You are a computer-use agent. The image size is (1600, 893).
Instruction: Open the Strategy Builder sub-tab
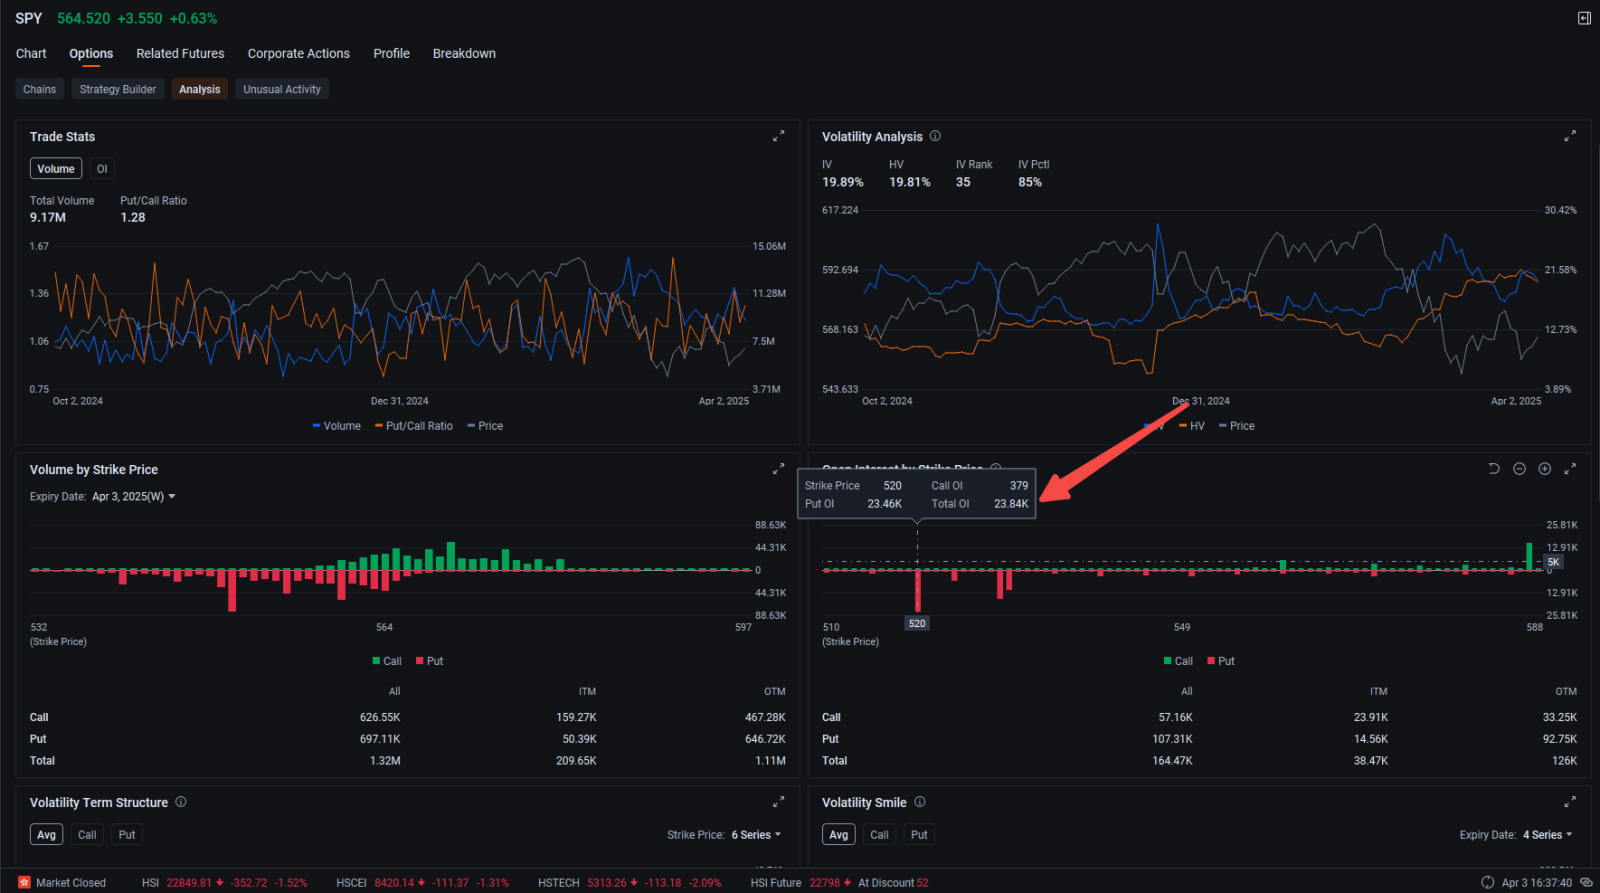[118, 89]
